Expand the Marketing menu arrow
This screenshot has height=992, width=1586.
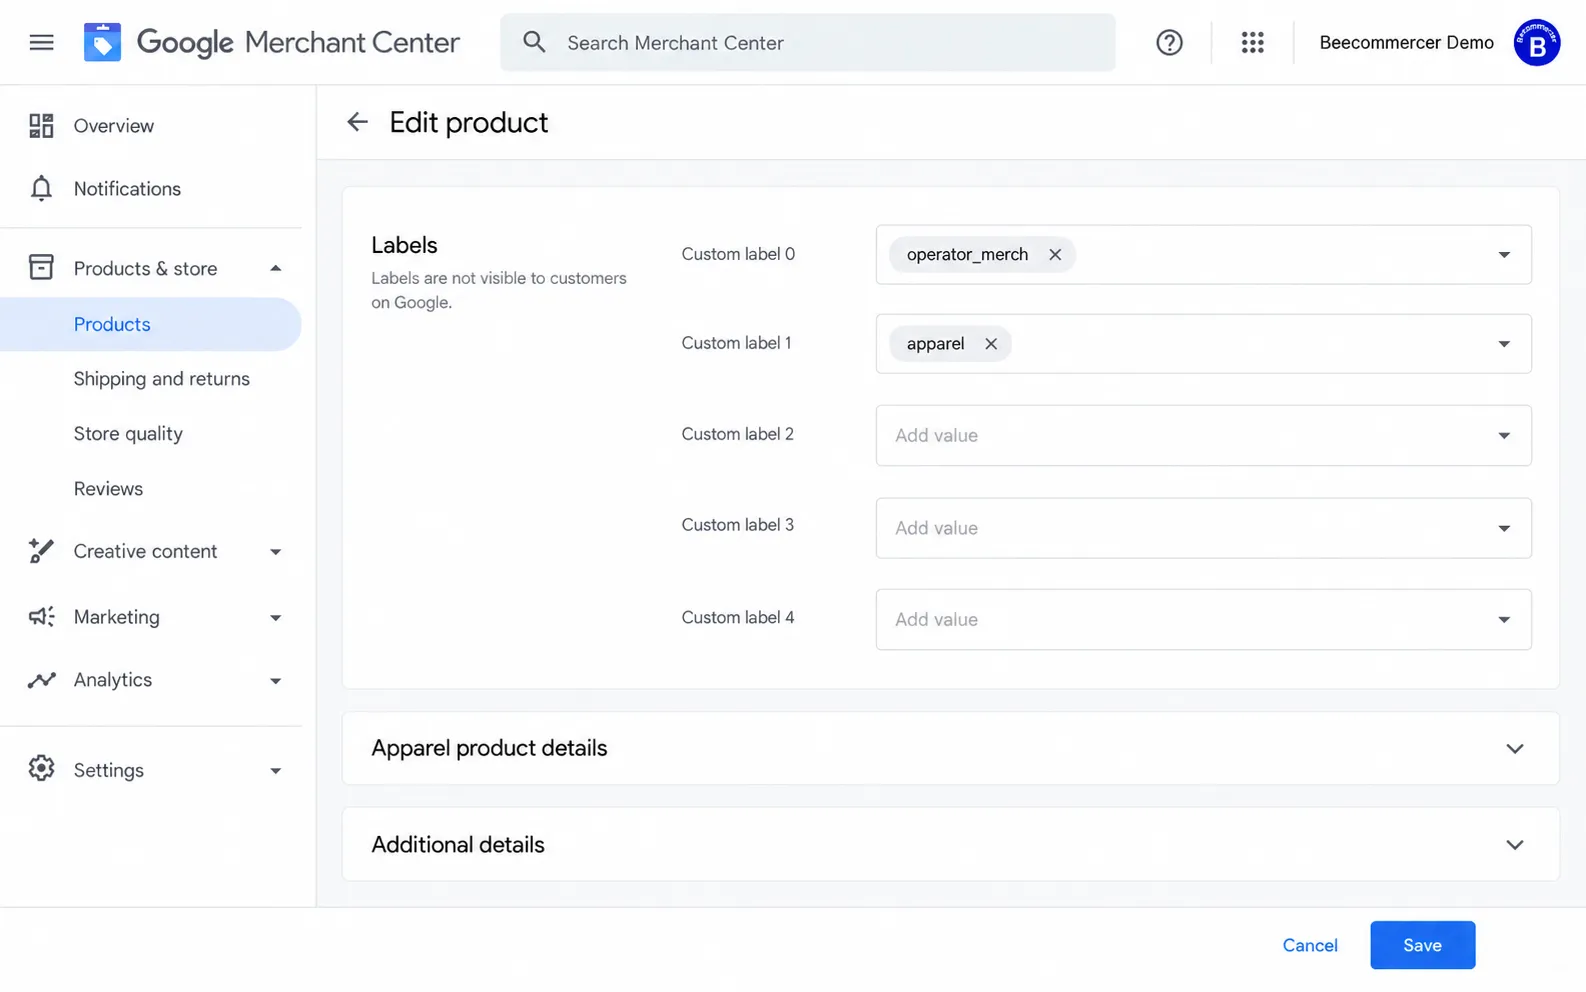coord(275,618)
